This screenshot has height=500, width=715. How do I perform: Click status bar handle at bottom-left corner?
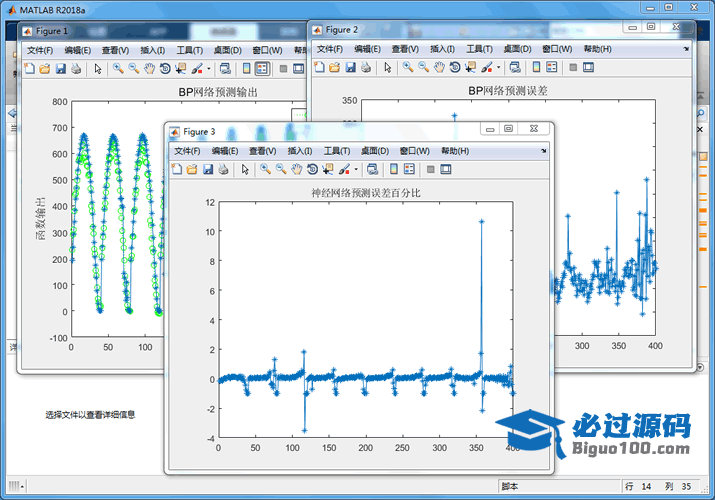coord(14,486)
